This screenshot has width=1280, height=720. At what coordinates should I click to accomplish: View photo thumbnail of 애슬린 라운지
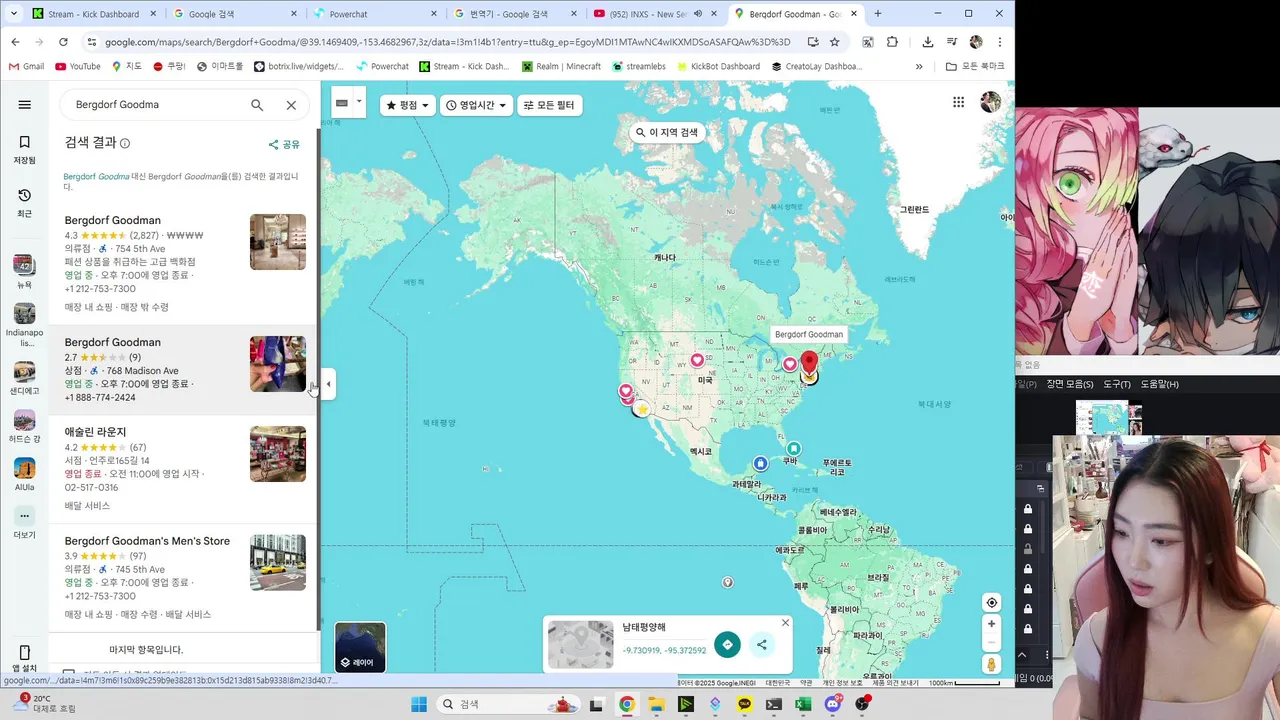[278, 454]
